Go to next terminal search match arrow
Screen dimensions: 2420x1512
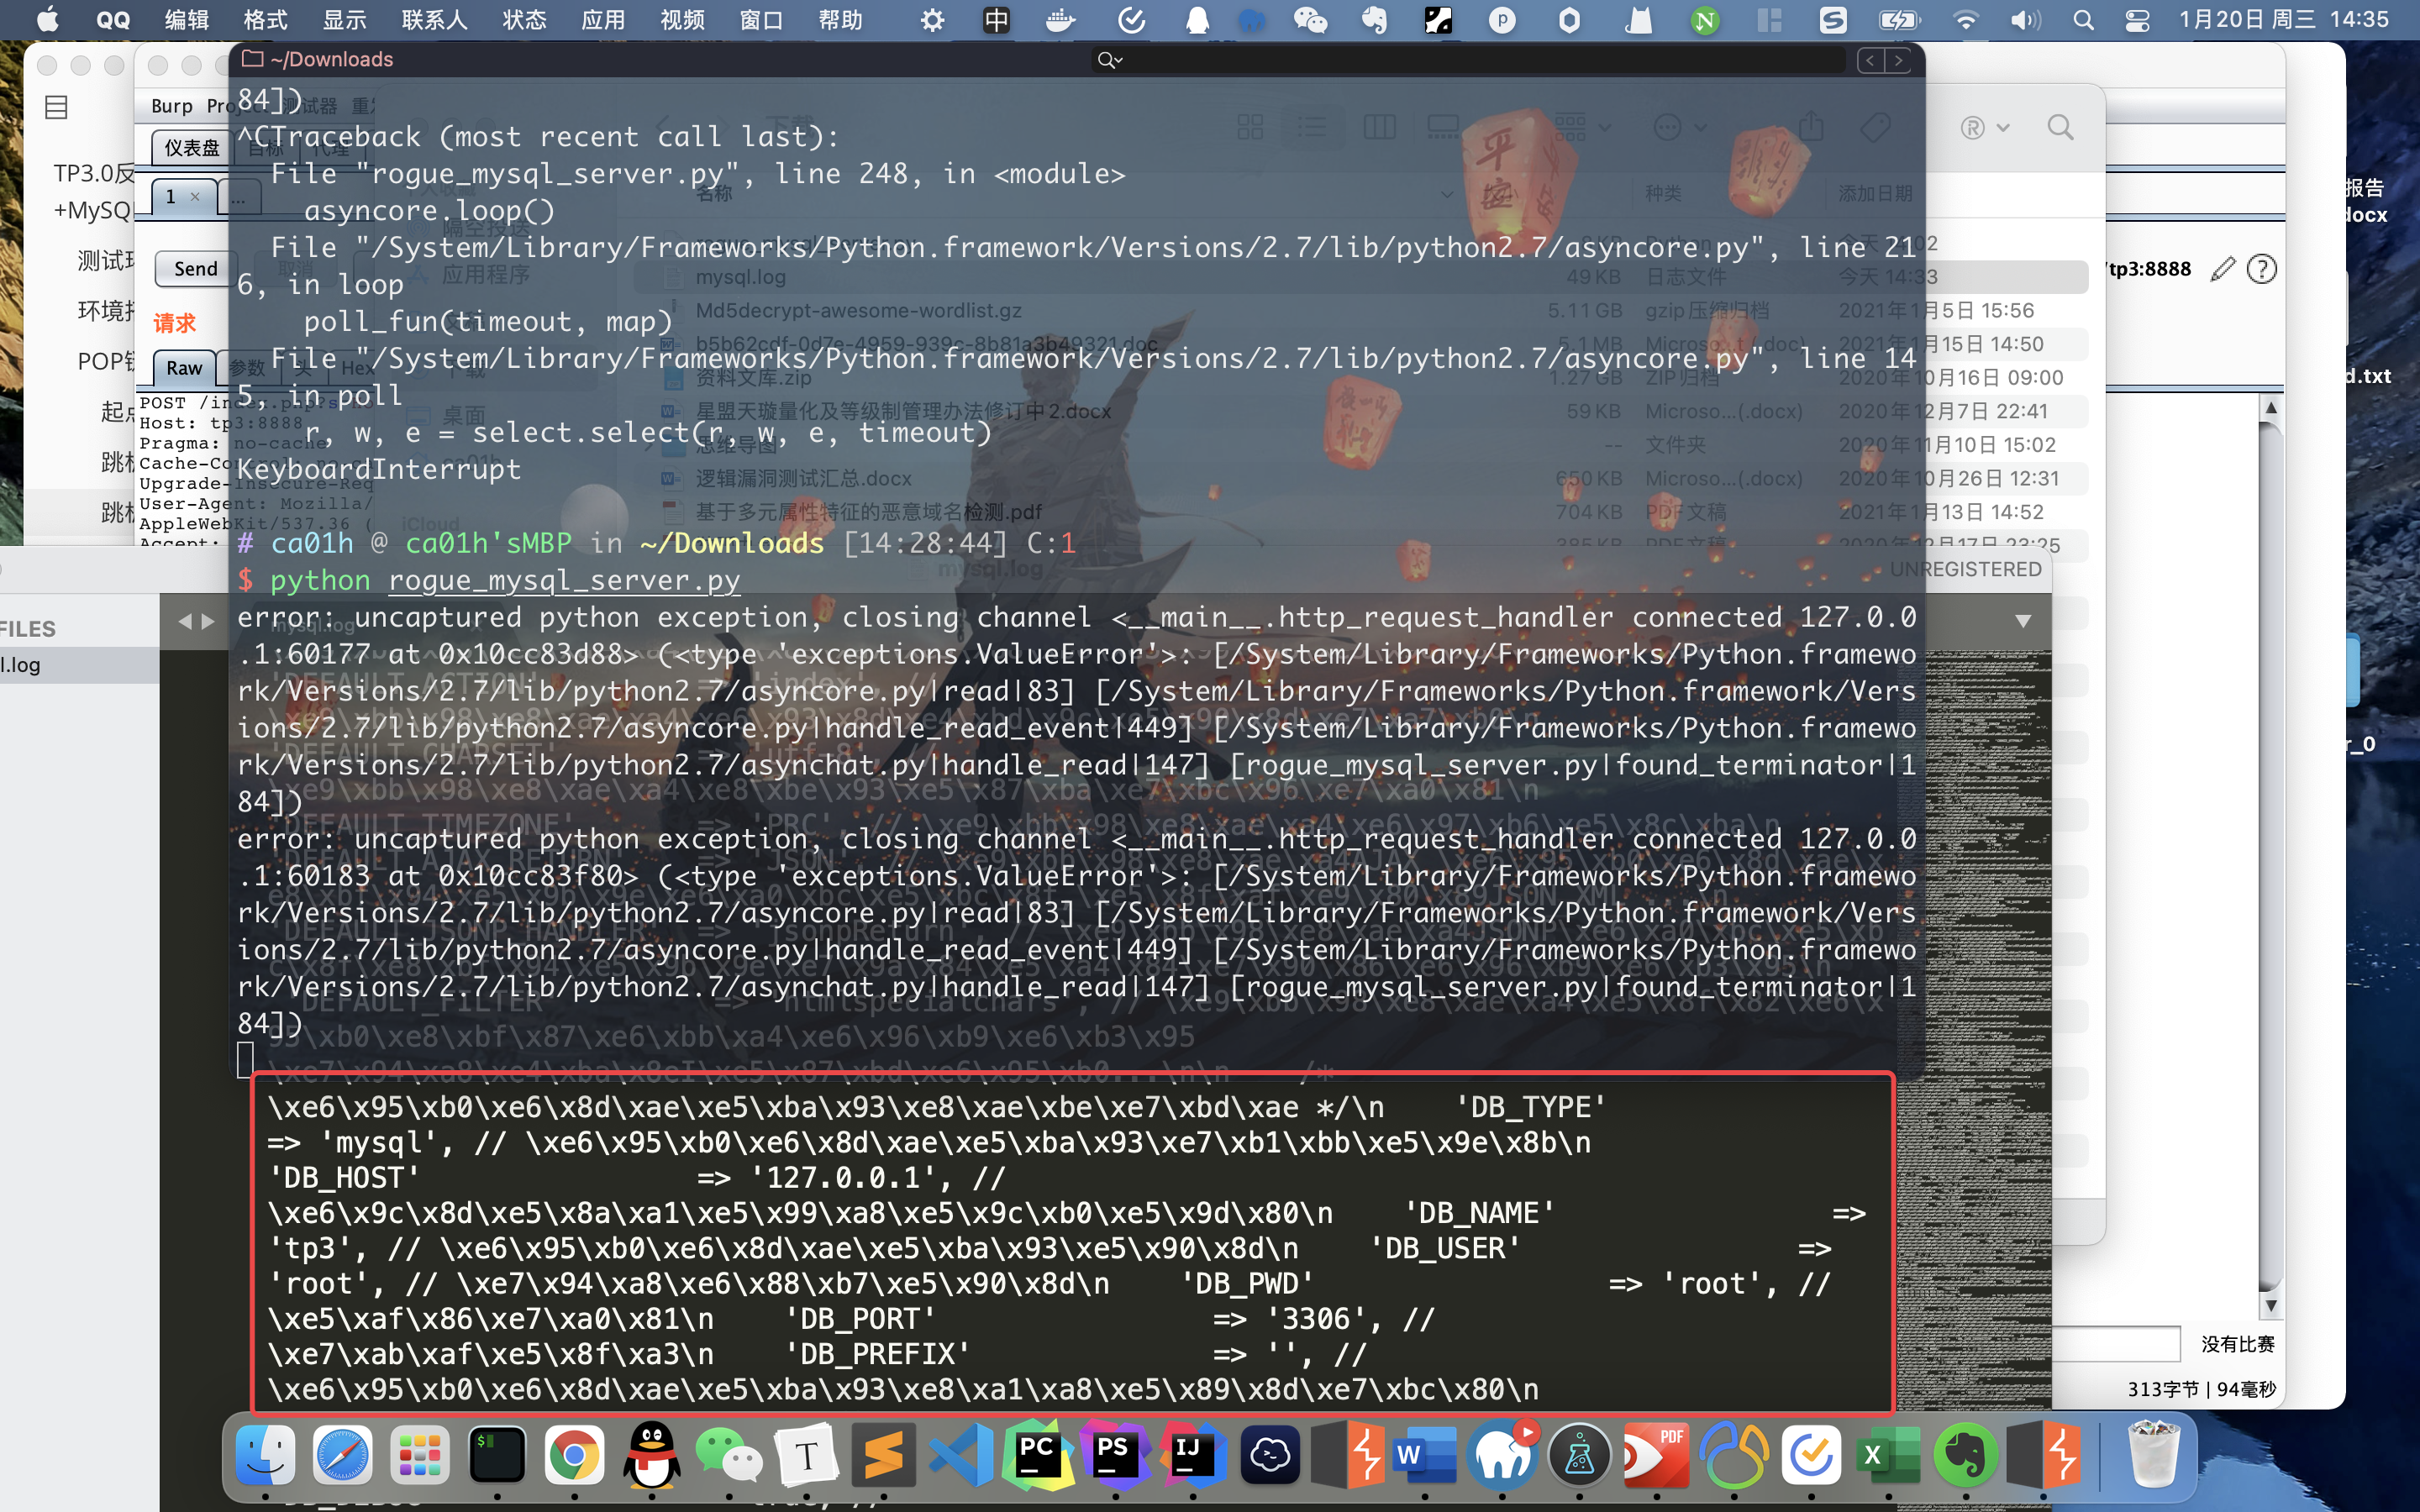click(x=1898, y=60)
